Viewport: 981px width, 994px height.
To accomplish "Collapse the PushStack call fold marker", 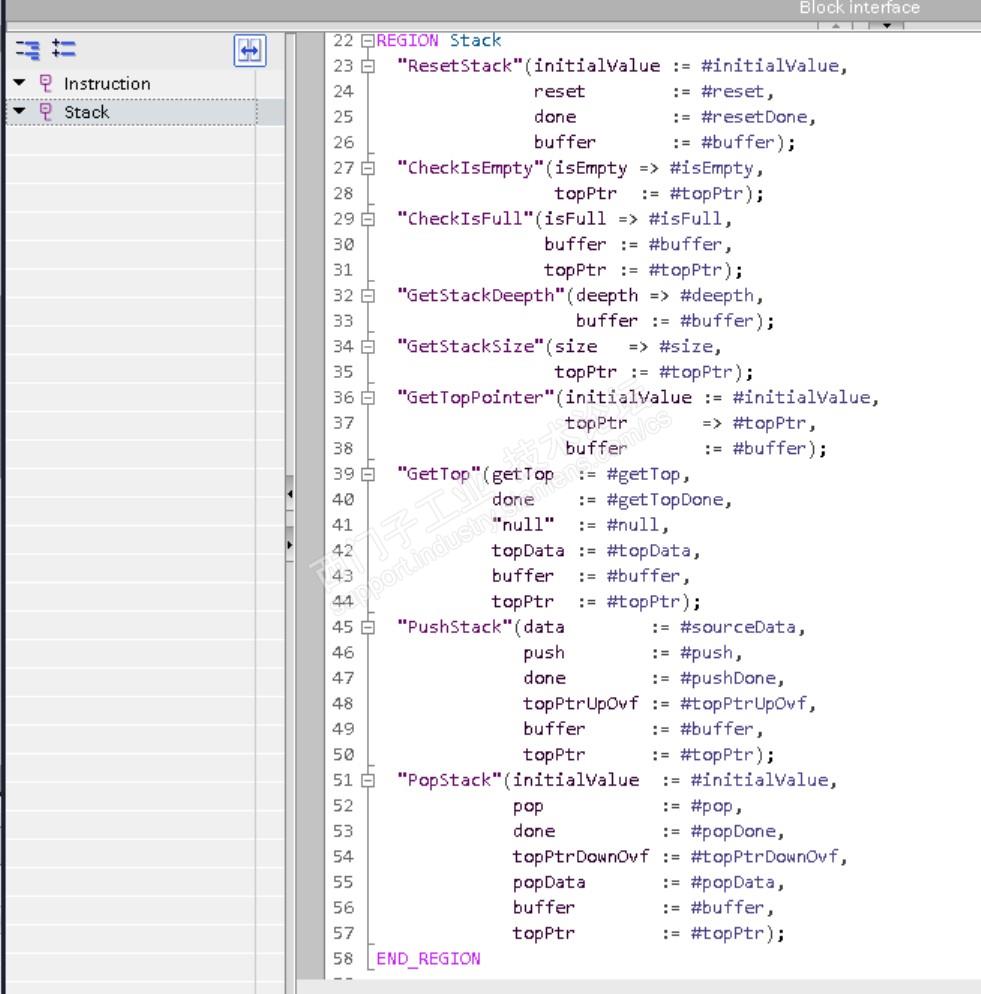I will [368, 627].
